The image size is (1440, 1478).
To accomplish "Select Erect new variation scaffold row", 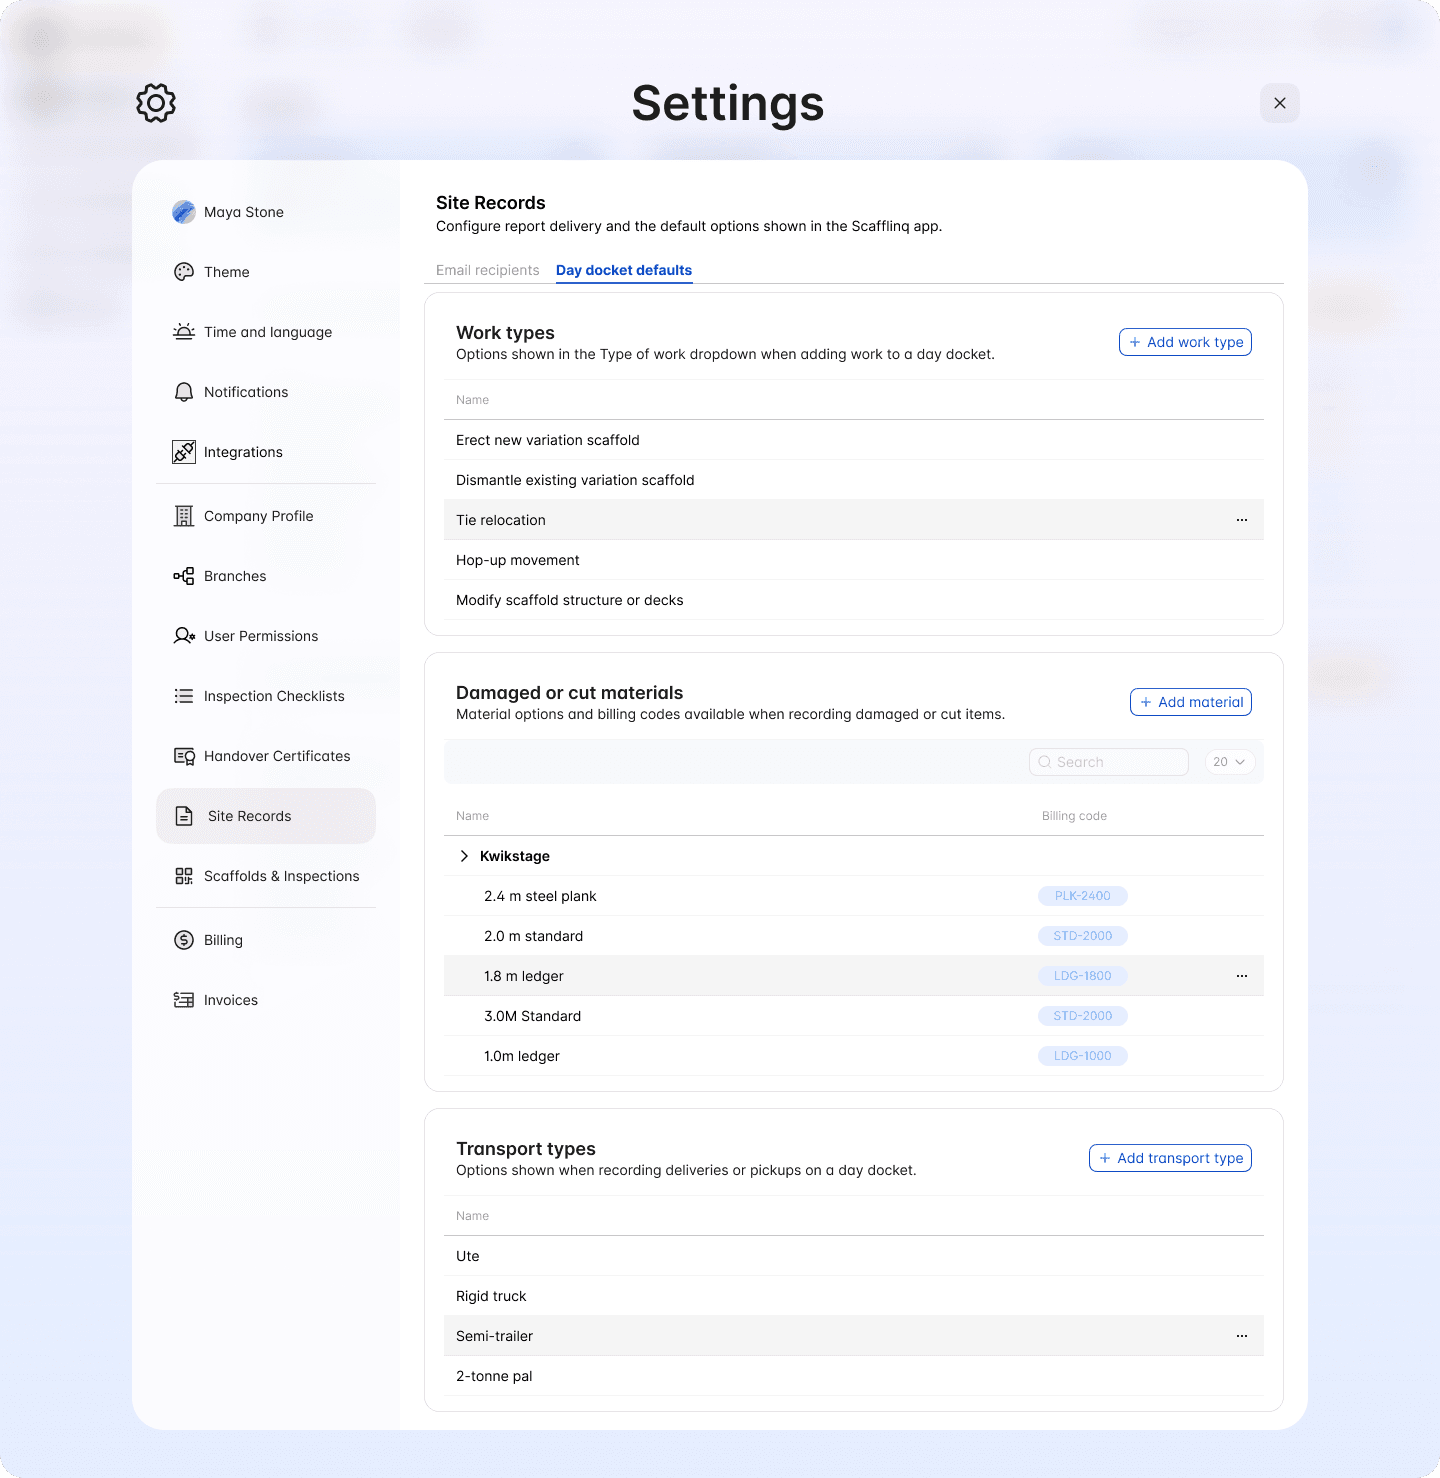I will pos(854,440).
